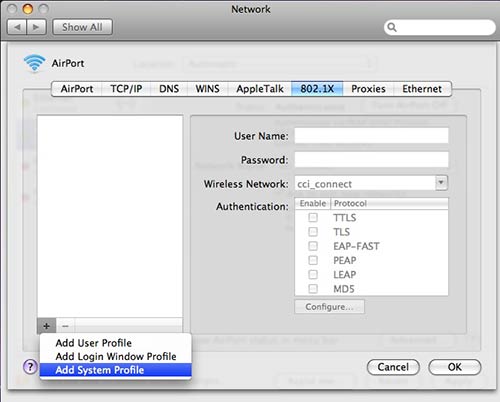The width and height of the screenshot is (500, 402).
Task: Minimize the Network window
Action: [x=28, y=9]
